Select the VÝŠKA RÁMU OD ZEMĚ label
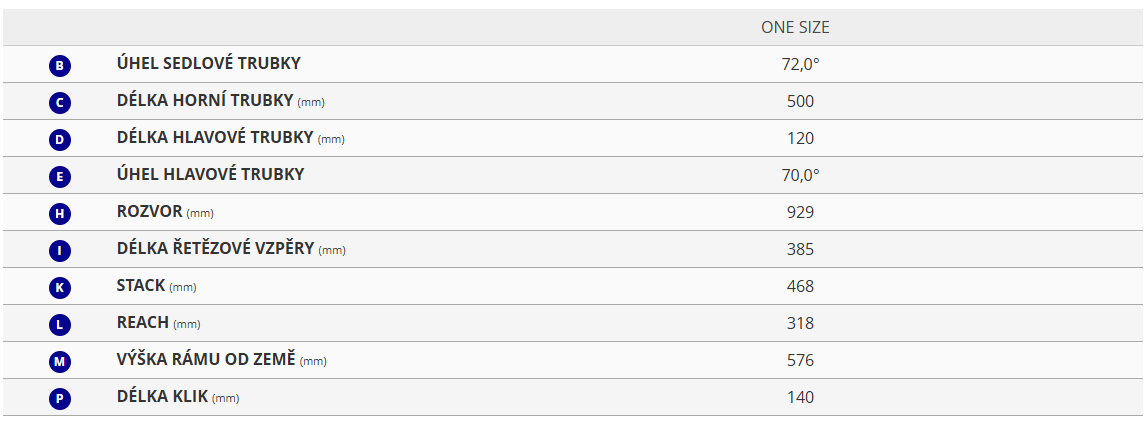Image resolution: width=1145 pixels, height=422 pixels. point(206,360)
